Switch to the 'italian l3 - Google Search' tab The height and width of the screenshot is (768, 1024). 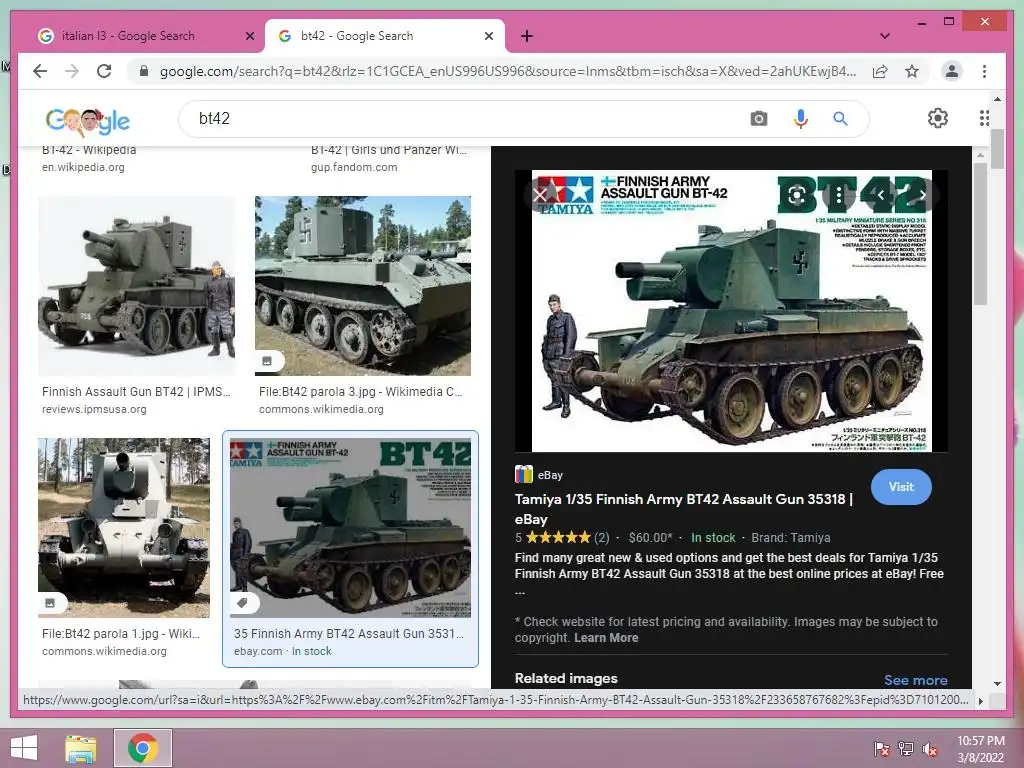pos(129,36)
